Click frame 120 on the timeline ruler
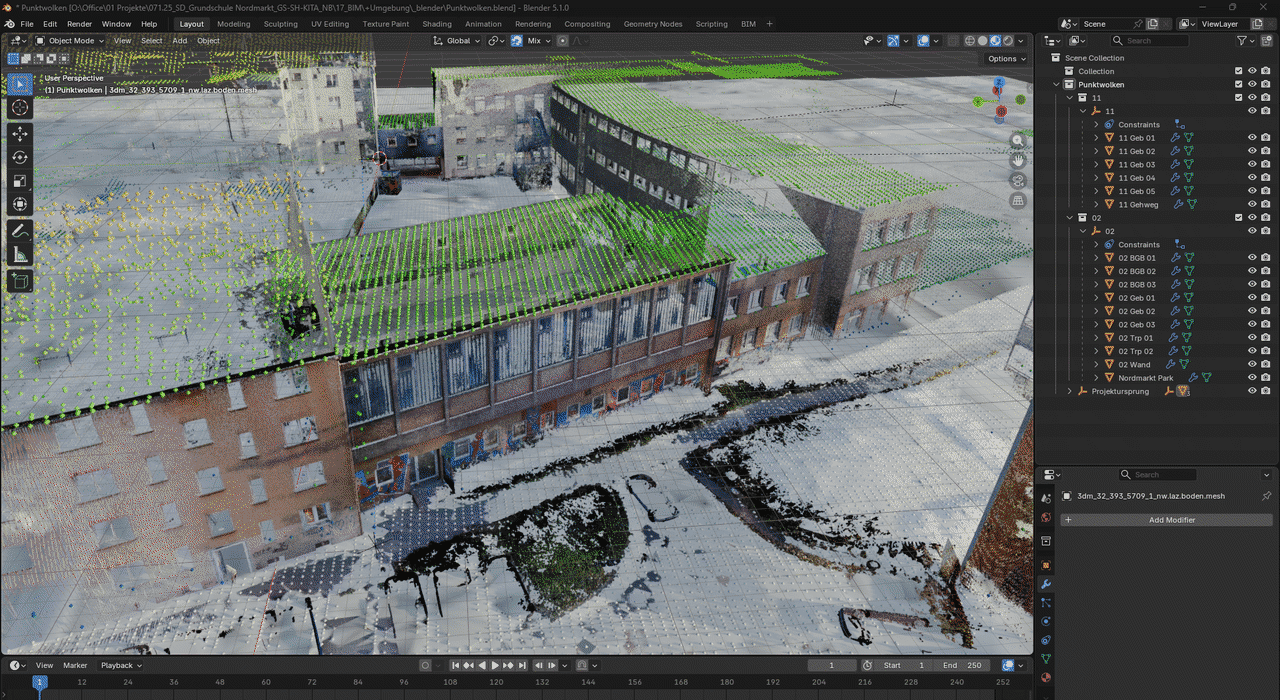The image size is (1280, 700). (495, 682)
